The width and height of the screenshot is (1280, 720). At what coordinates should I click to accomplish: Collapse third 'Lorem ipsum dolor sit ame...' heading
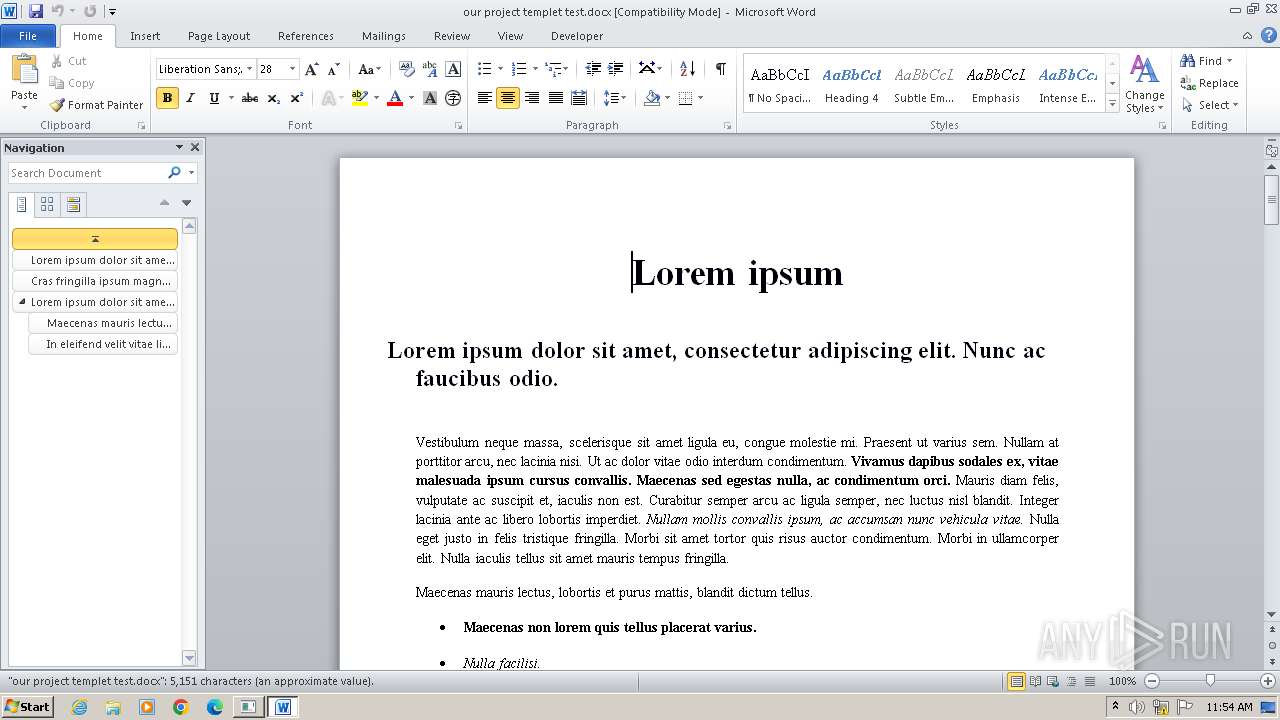pos(22,301)
